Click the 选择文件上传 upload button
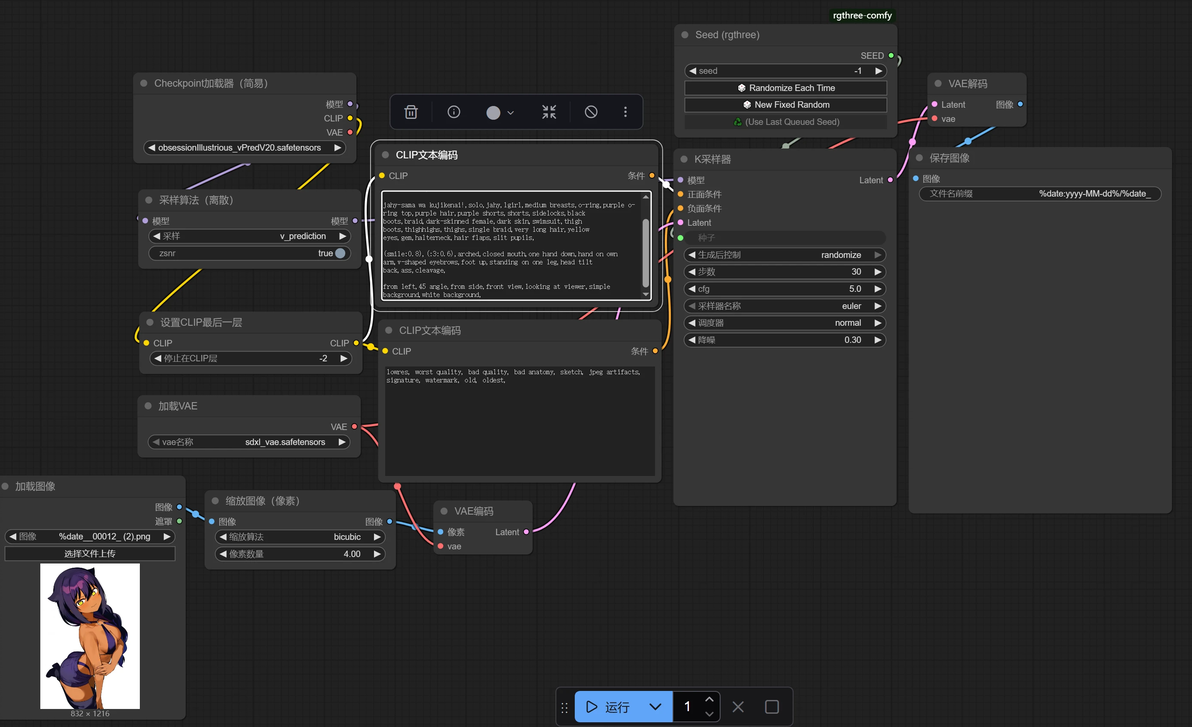1192x727 pixels. tap(90, 554)
